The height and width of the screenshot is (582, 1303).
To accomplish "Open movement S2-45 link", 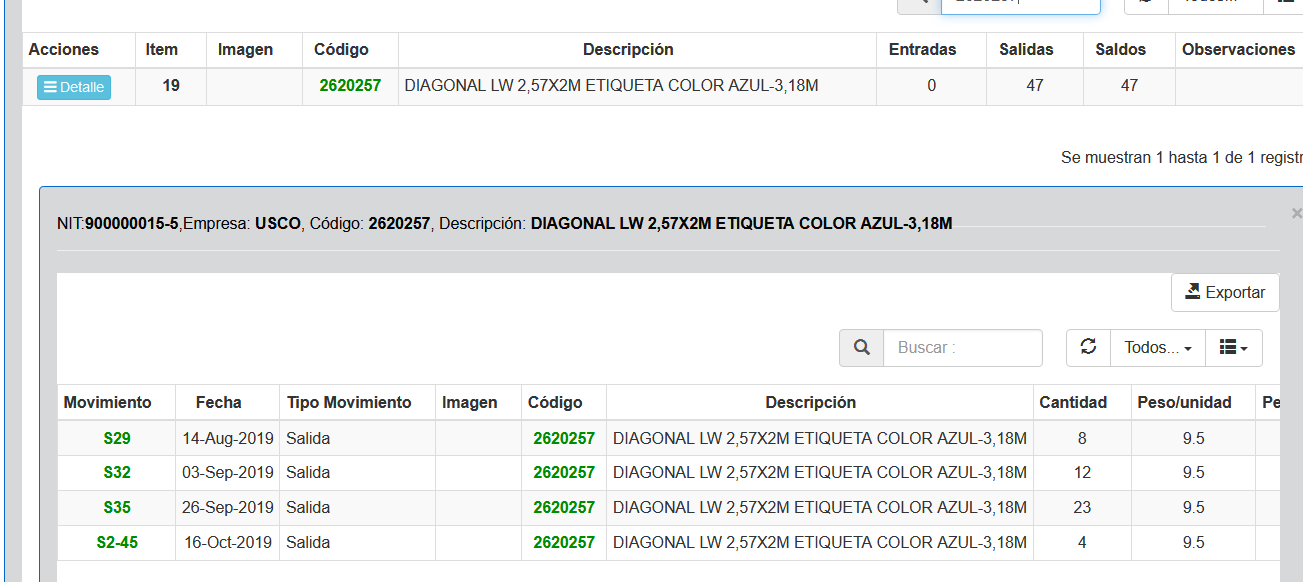I will point(117,542).
